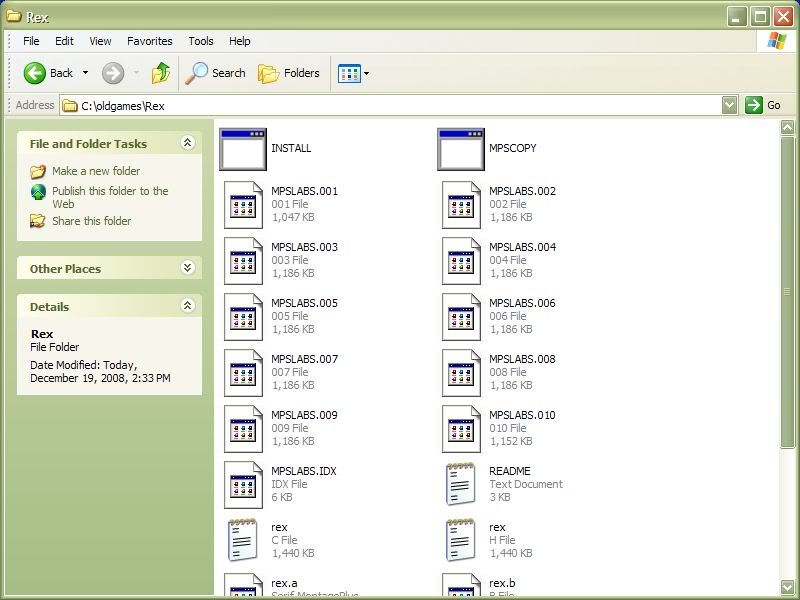Click the MPSLABS.IDX file name text
Image resolution: width=800 pixels, height=600 pixels.
click(x=304, y=471)
